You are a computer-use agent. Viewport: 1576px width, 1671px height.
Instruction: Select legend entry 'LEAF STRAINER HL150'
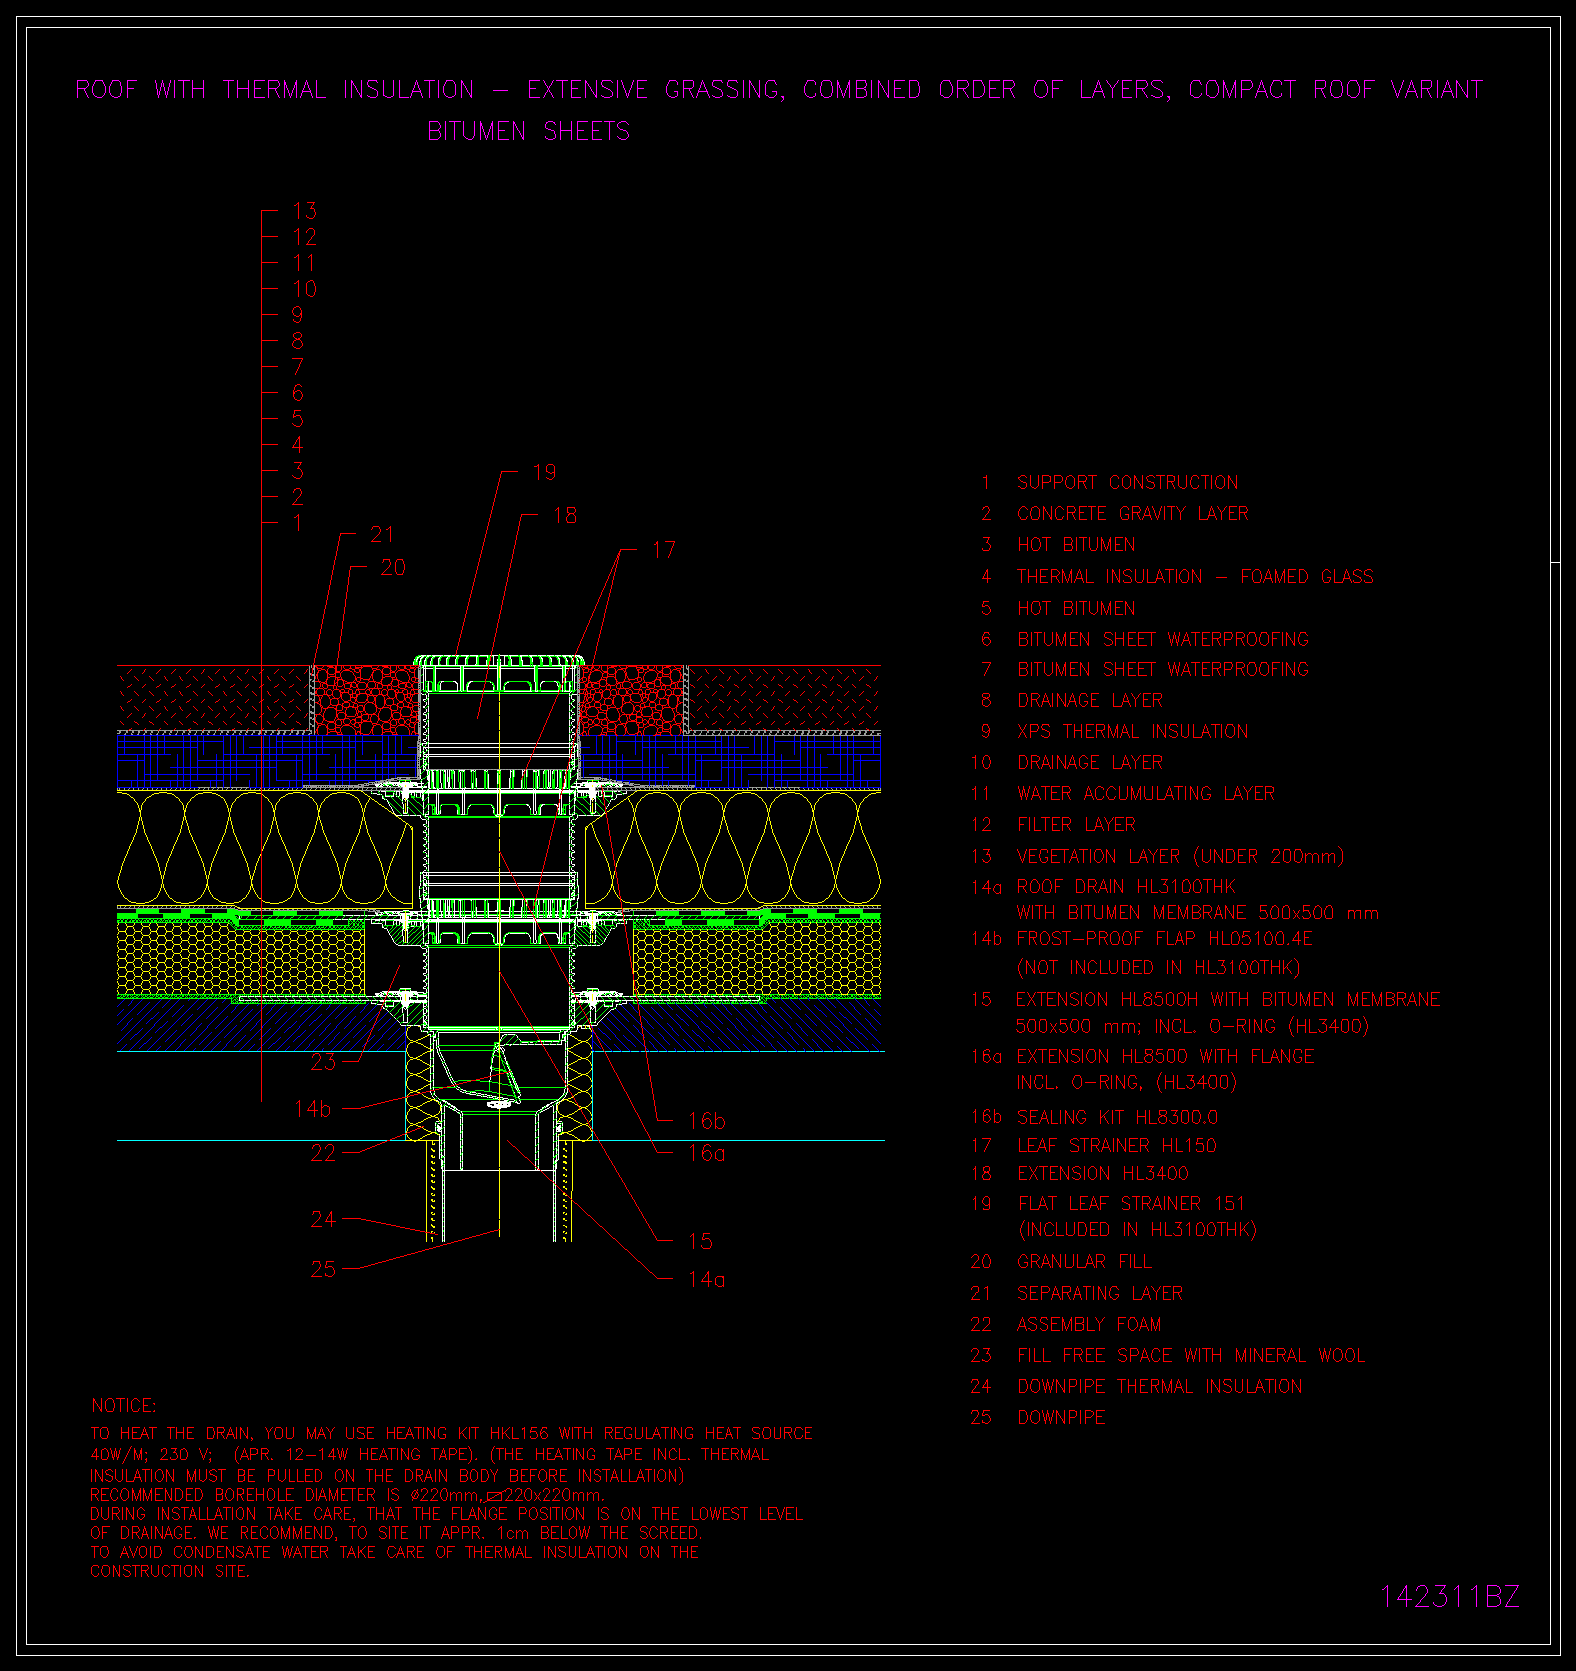click(1116, 1146)
